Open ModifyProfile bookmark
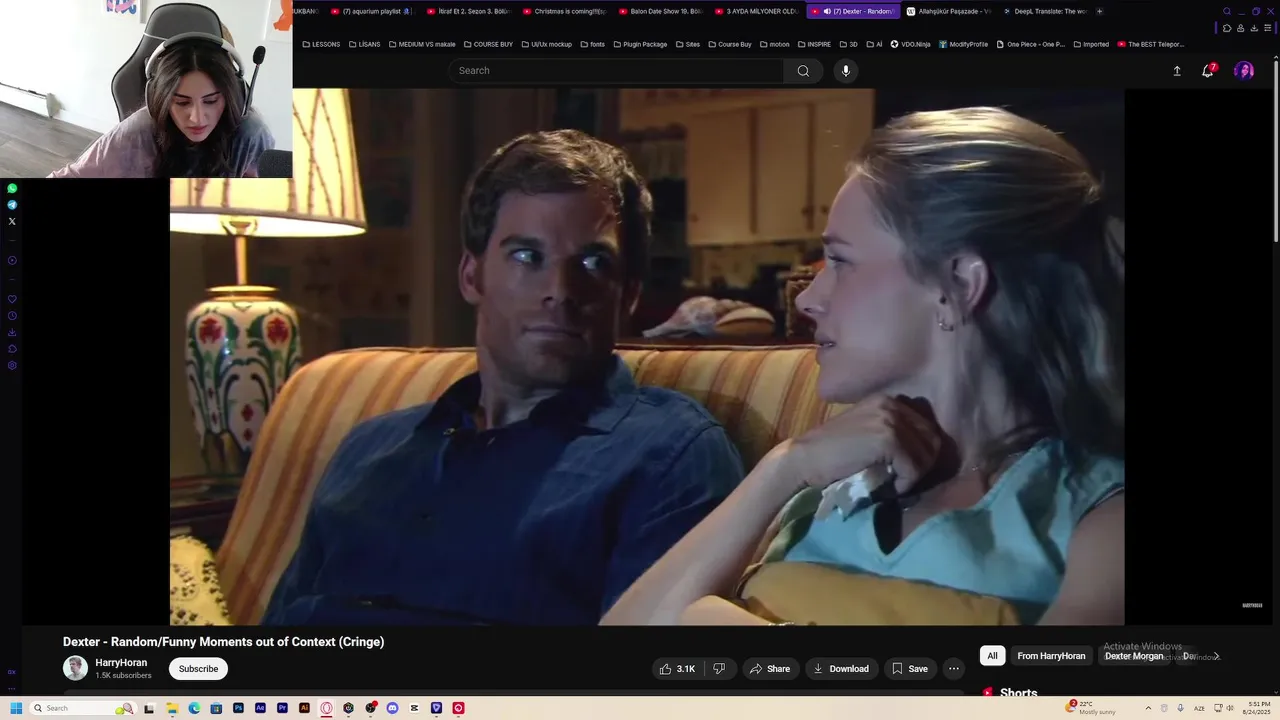The height and width of the screenshot is (720, 1280). 963,44
